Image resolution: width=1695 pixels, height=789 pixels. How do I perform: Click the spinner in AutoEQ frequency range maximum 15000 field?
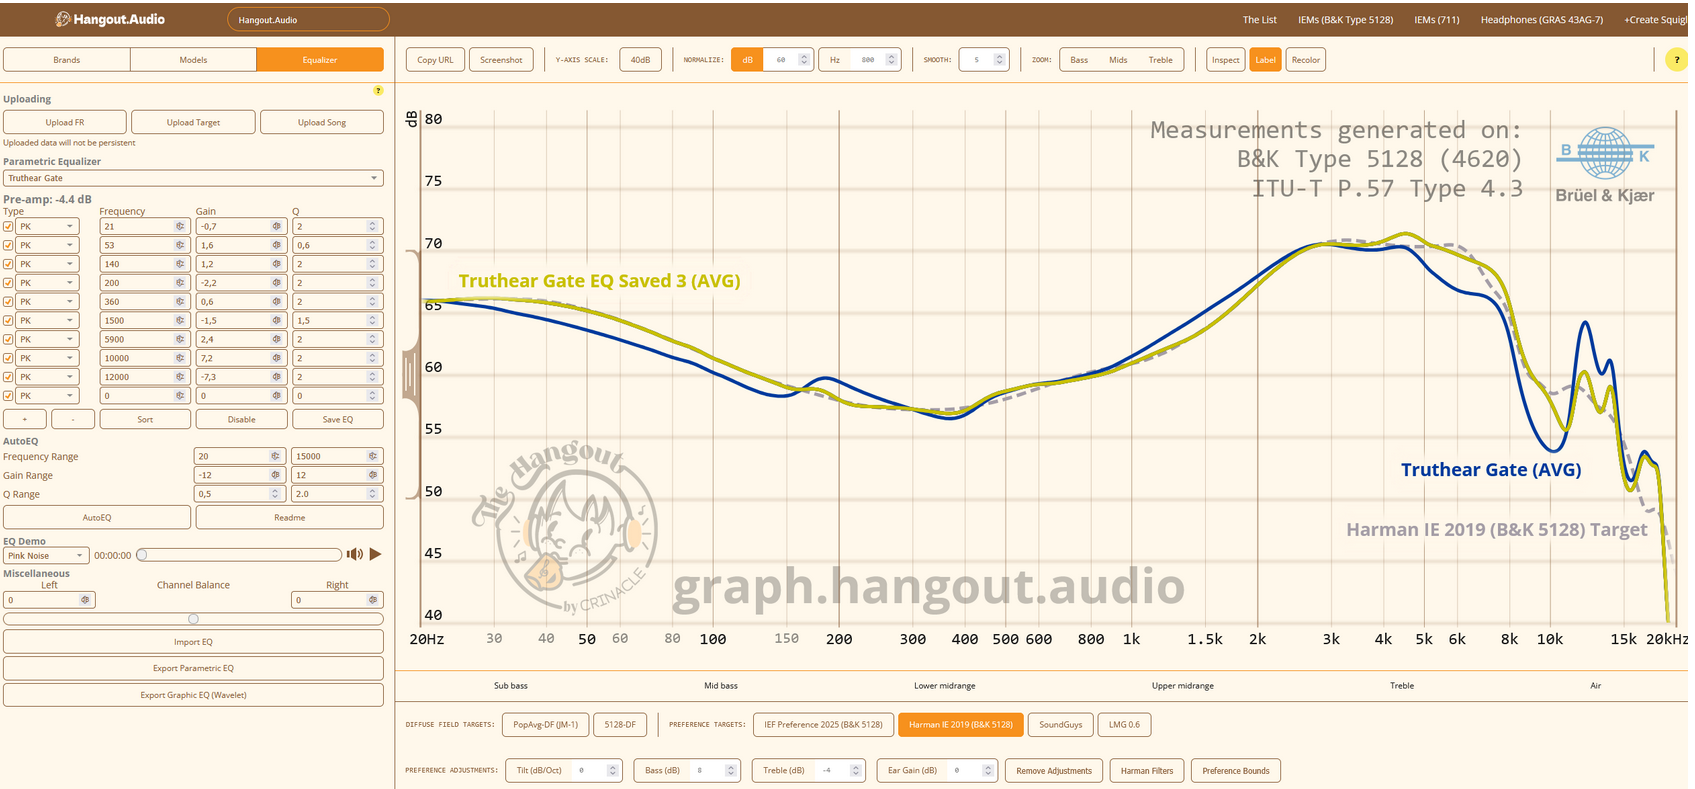pyautogui.click(x=373, y=456)
